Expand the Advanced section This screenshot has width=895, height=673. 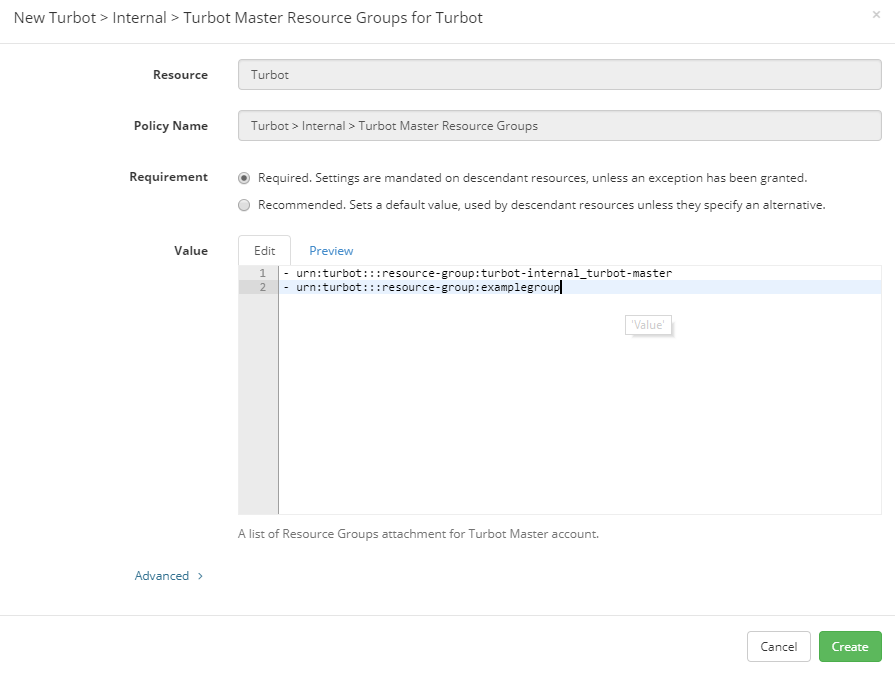tap(168, 576)
